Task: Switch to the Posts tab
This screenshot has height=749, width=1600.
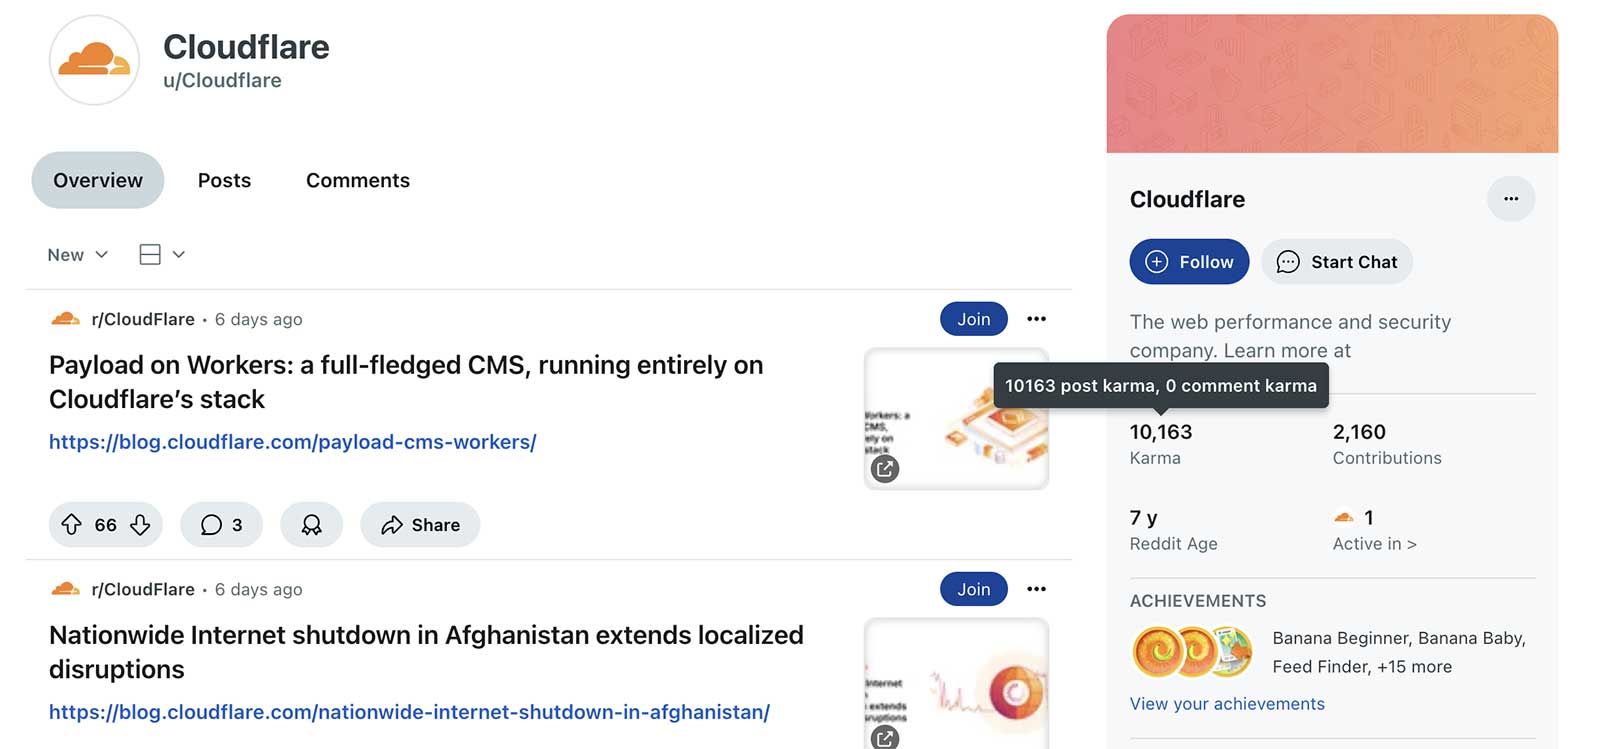Action: 224,180
